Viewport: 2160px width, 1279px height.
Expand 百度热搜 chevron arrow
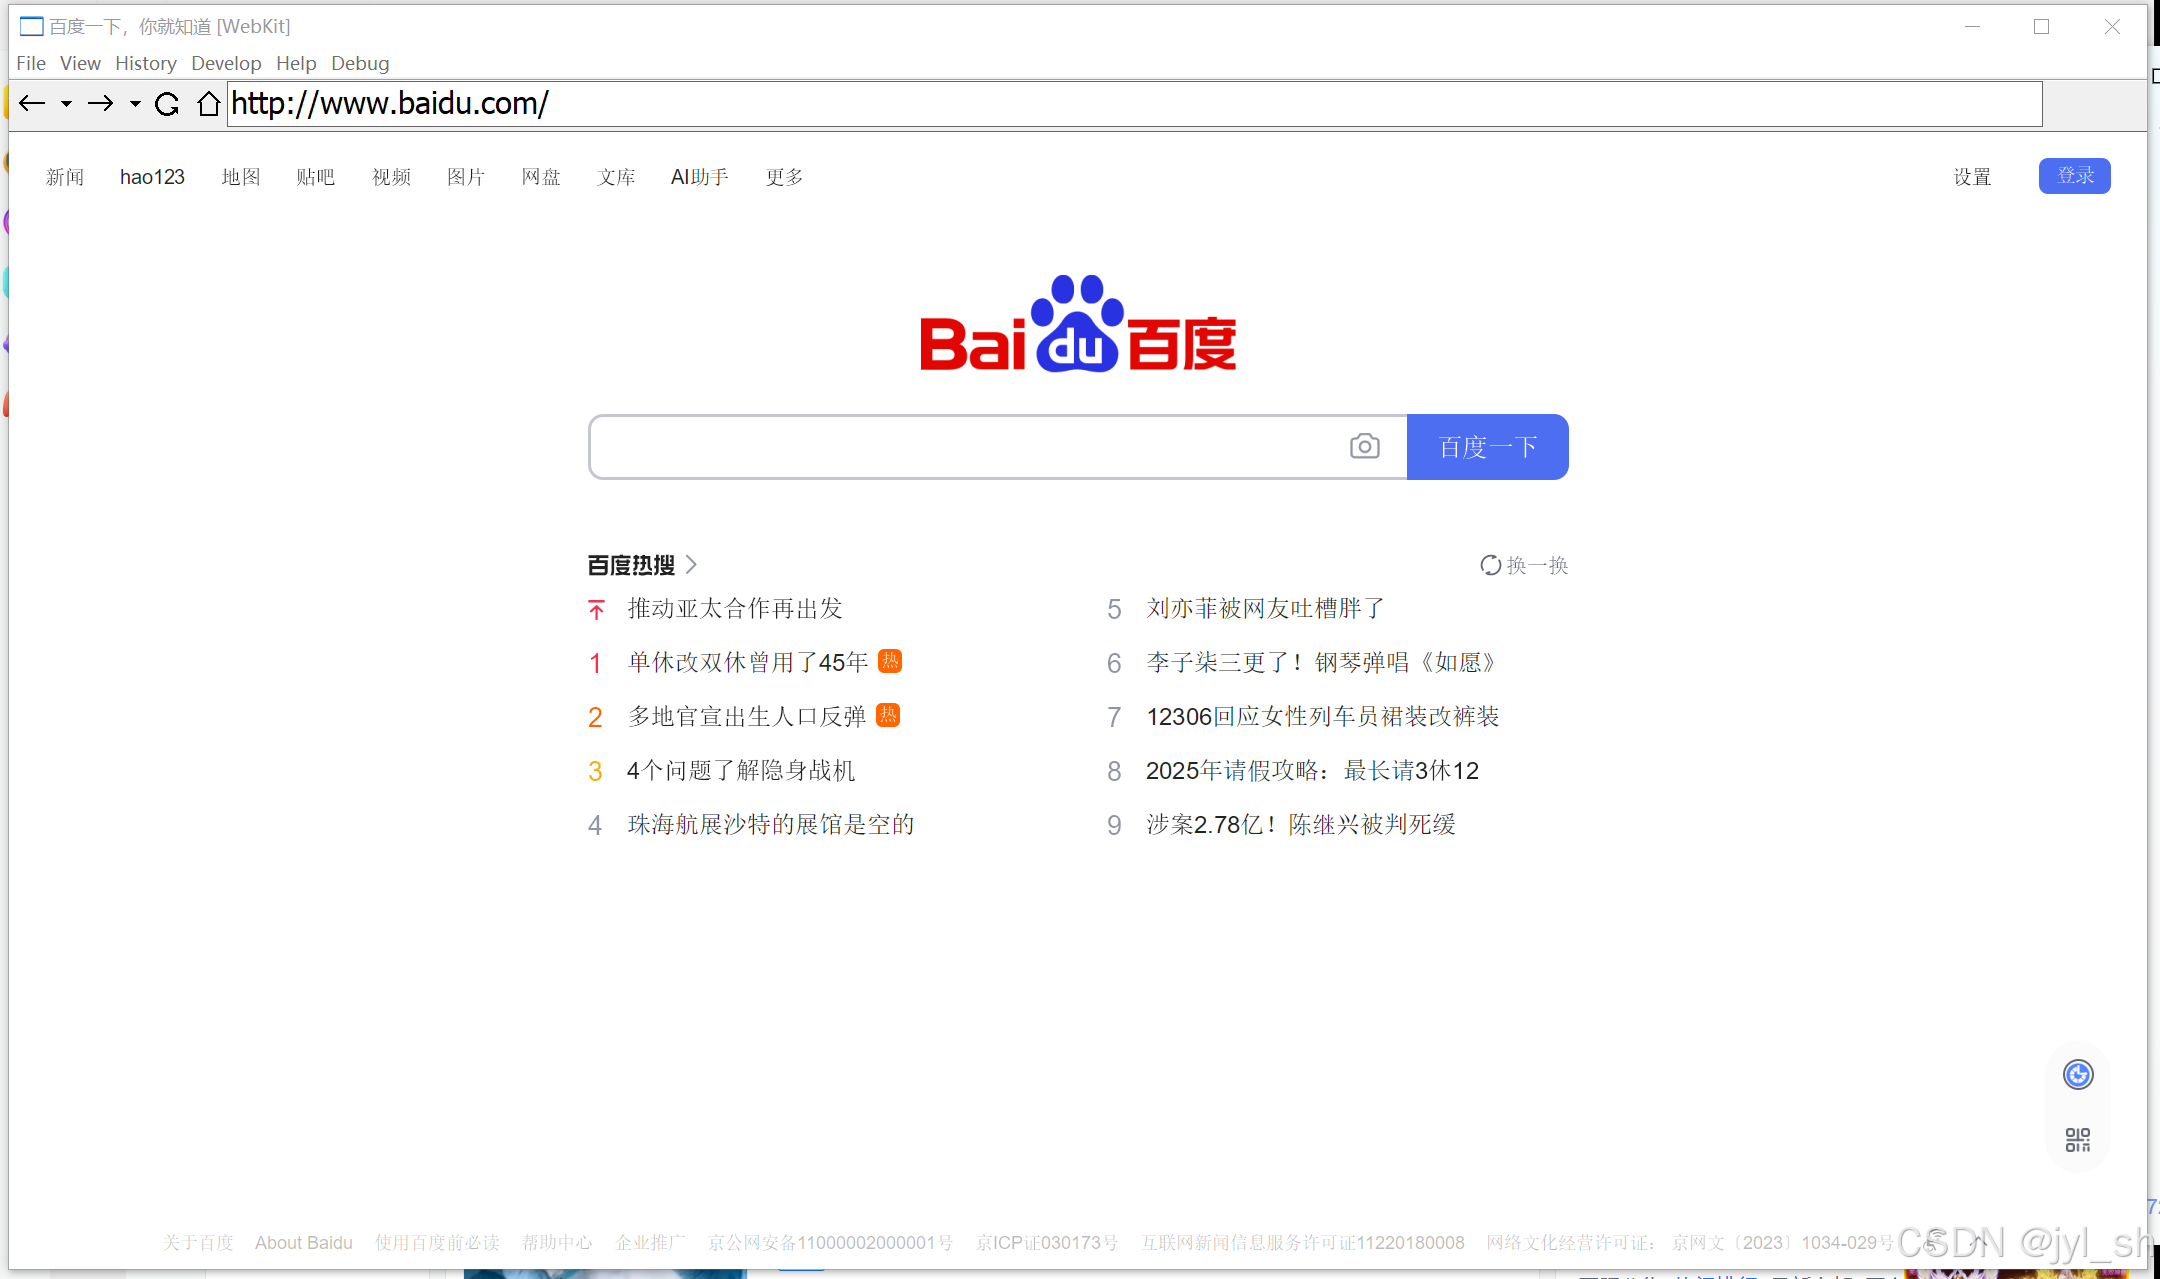(691, 565)
